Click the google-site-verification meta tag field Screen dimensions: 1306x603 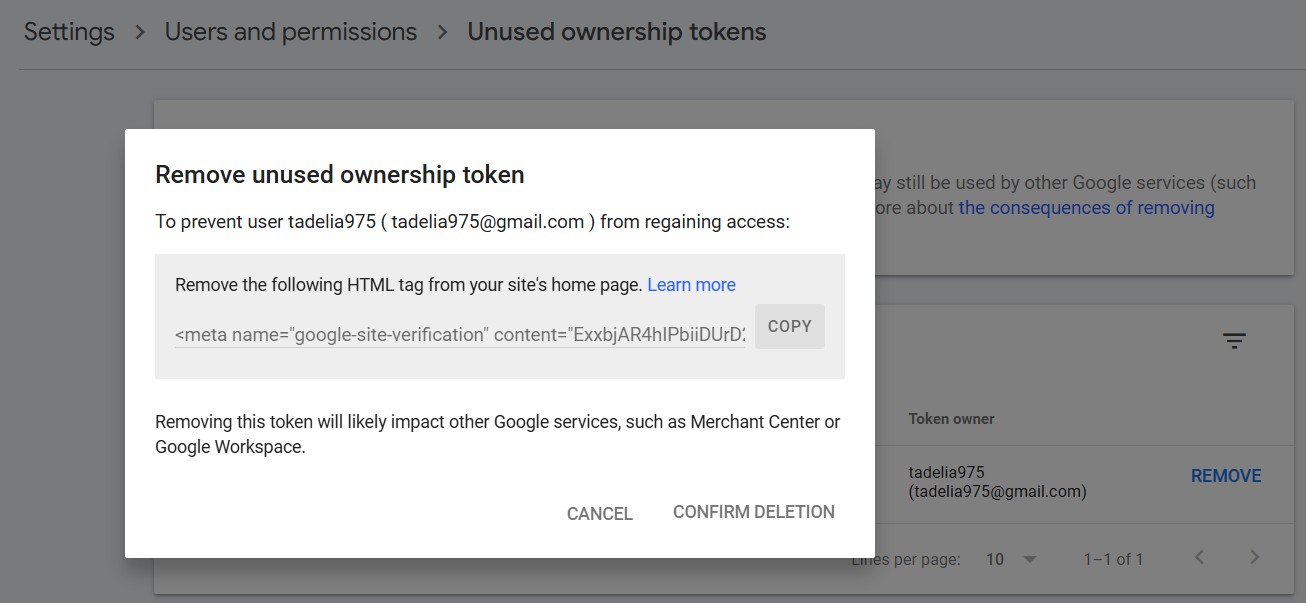coord(460,335)
